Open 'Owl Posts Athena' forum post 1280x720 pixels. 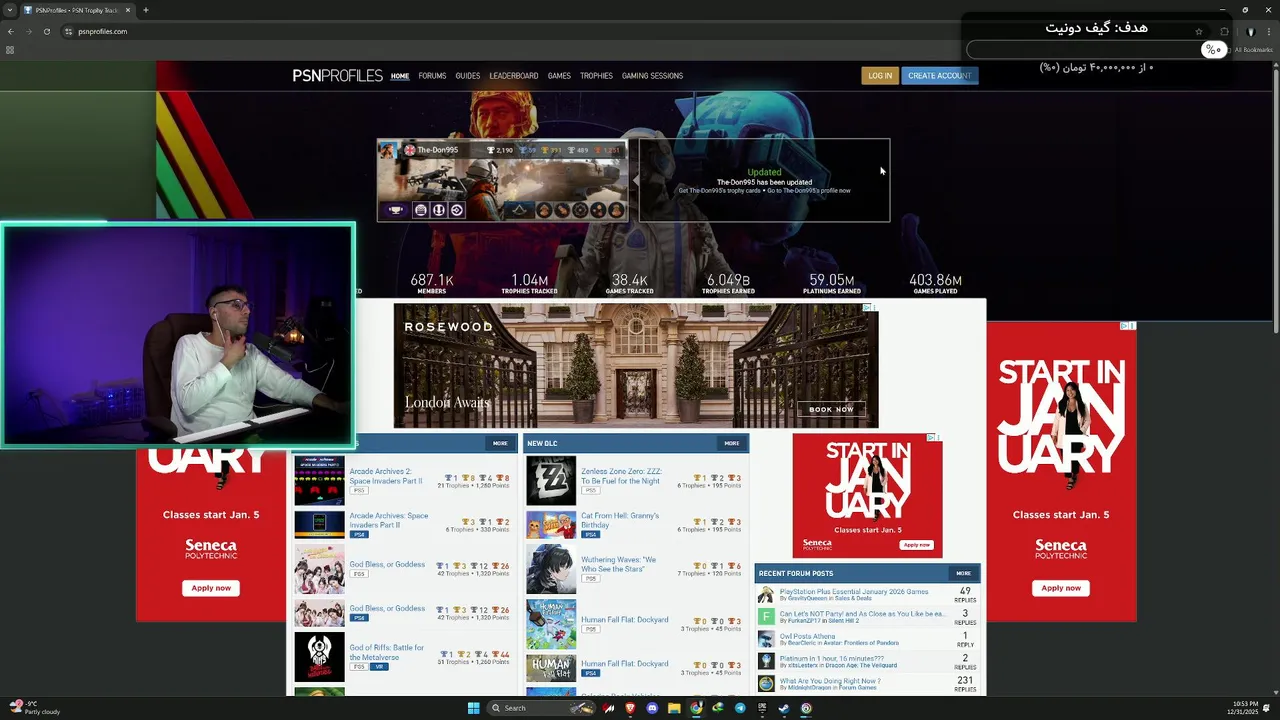tap(807, 636)
